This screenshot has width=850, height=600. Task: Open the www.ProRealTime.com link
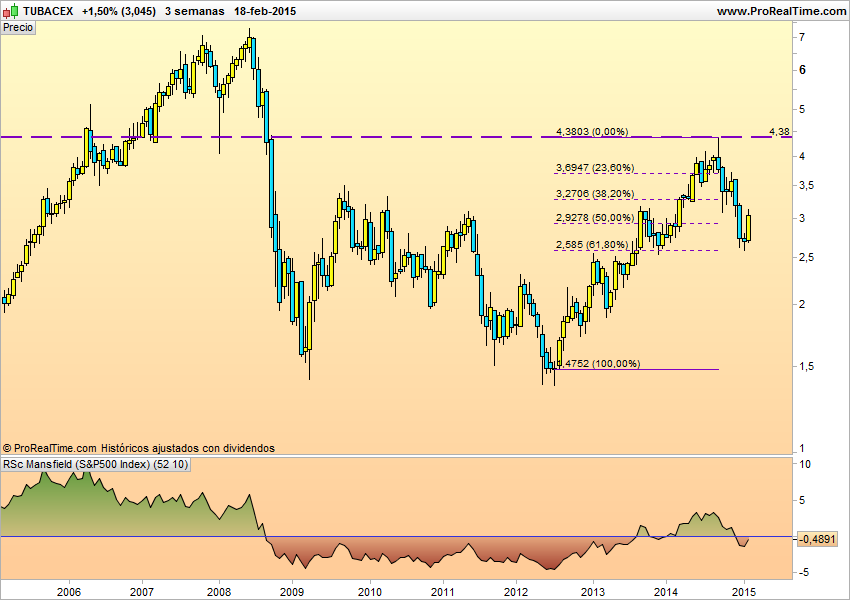point(781,10)
